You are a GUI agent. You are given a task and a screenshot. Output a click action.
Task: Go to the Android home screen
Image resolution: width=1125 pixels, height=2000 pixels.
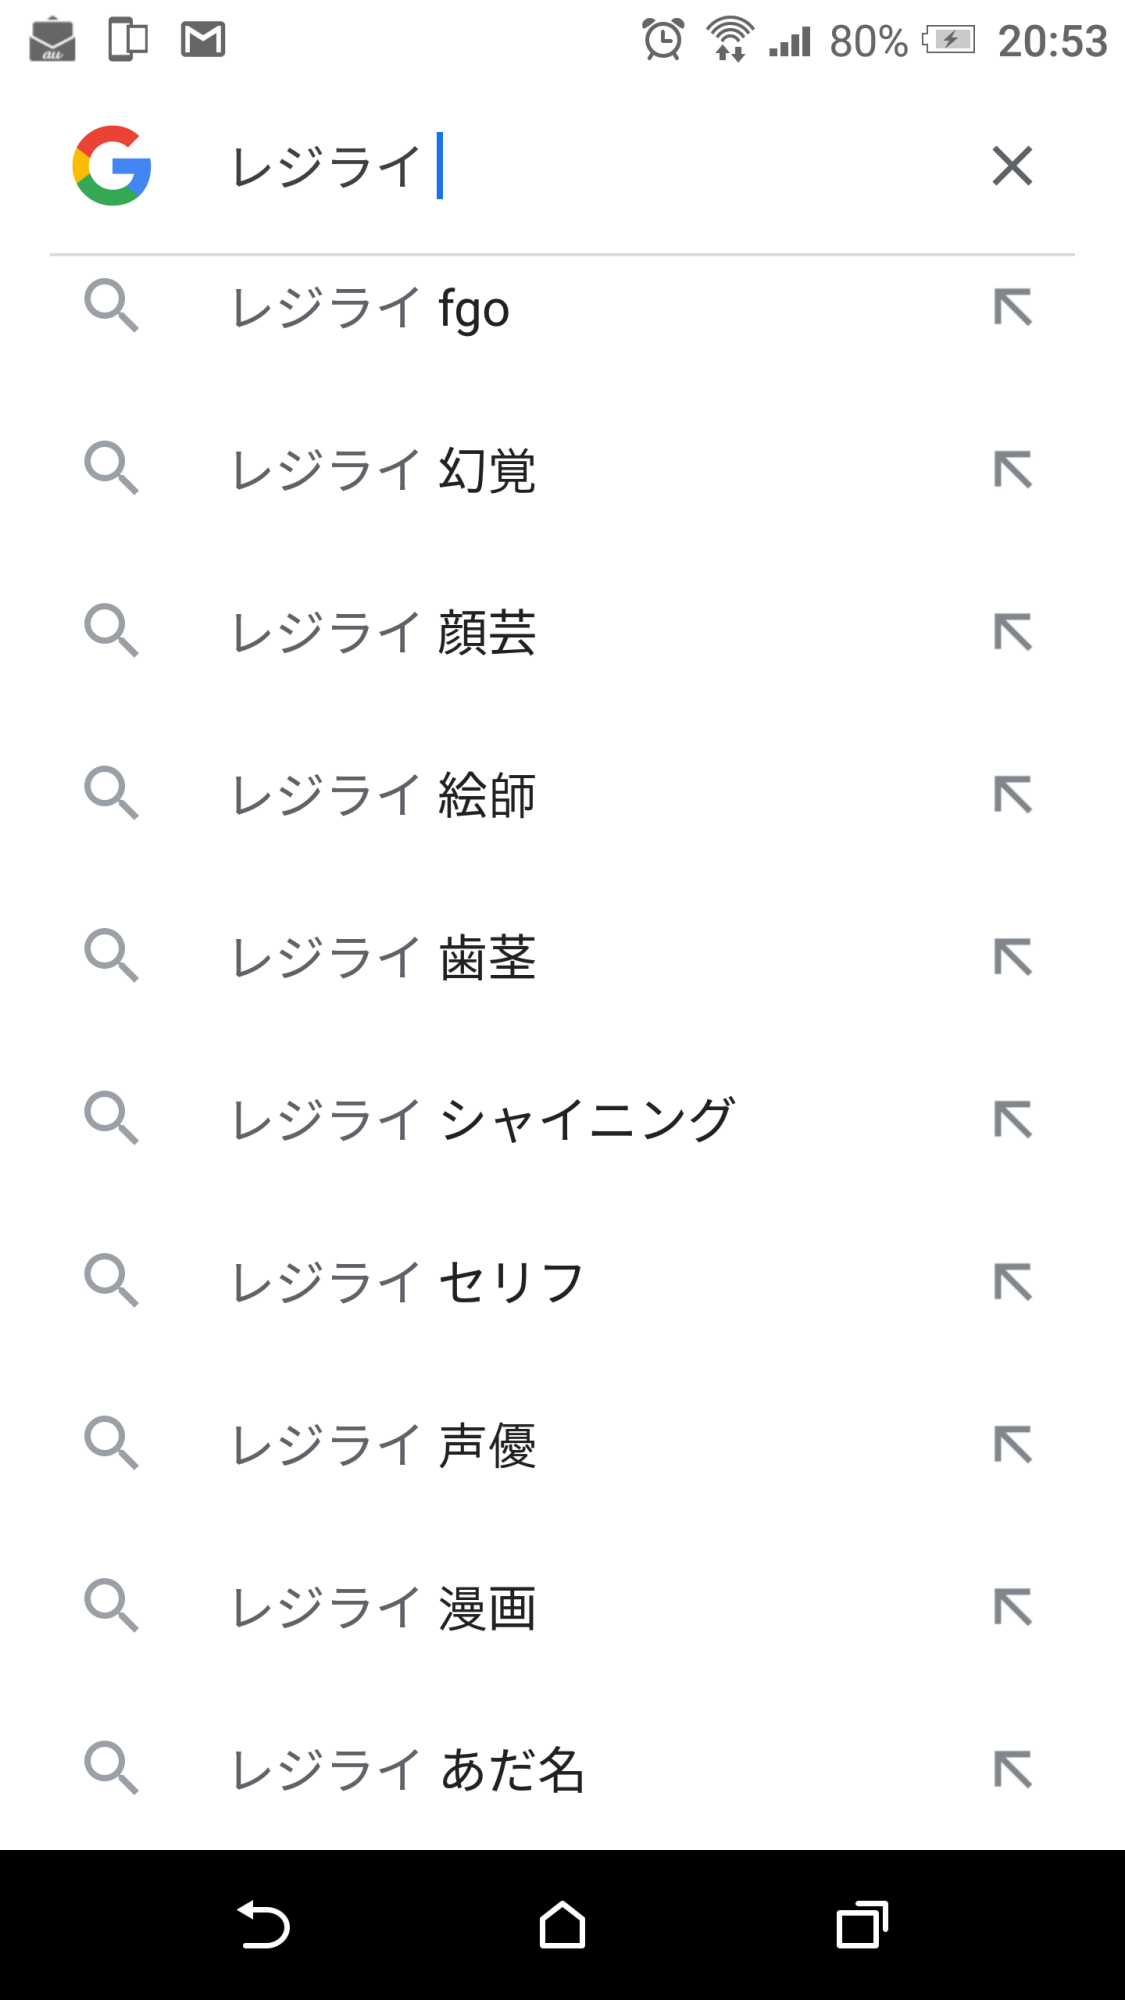pos(562,1925)
